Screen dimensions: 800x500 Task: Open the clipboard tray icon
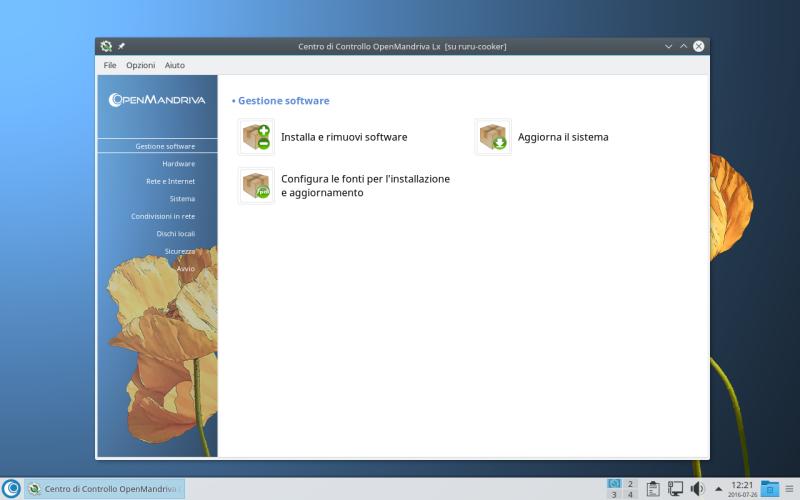653,489
